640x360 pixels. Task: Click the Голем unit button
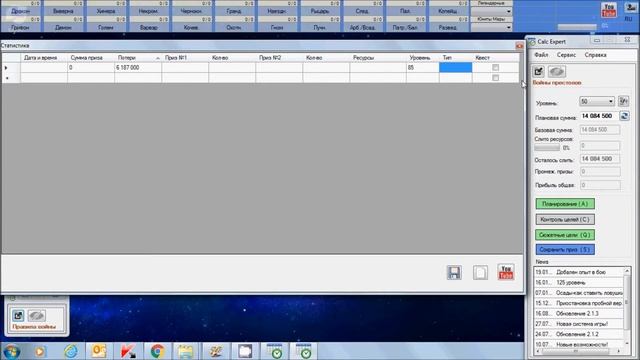click(106, 27)
